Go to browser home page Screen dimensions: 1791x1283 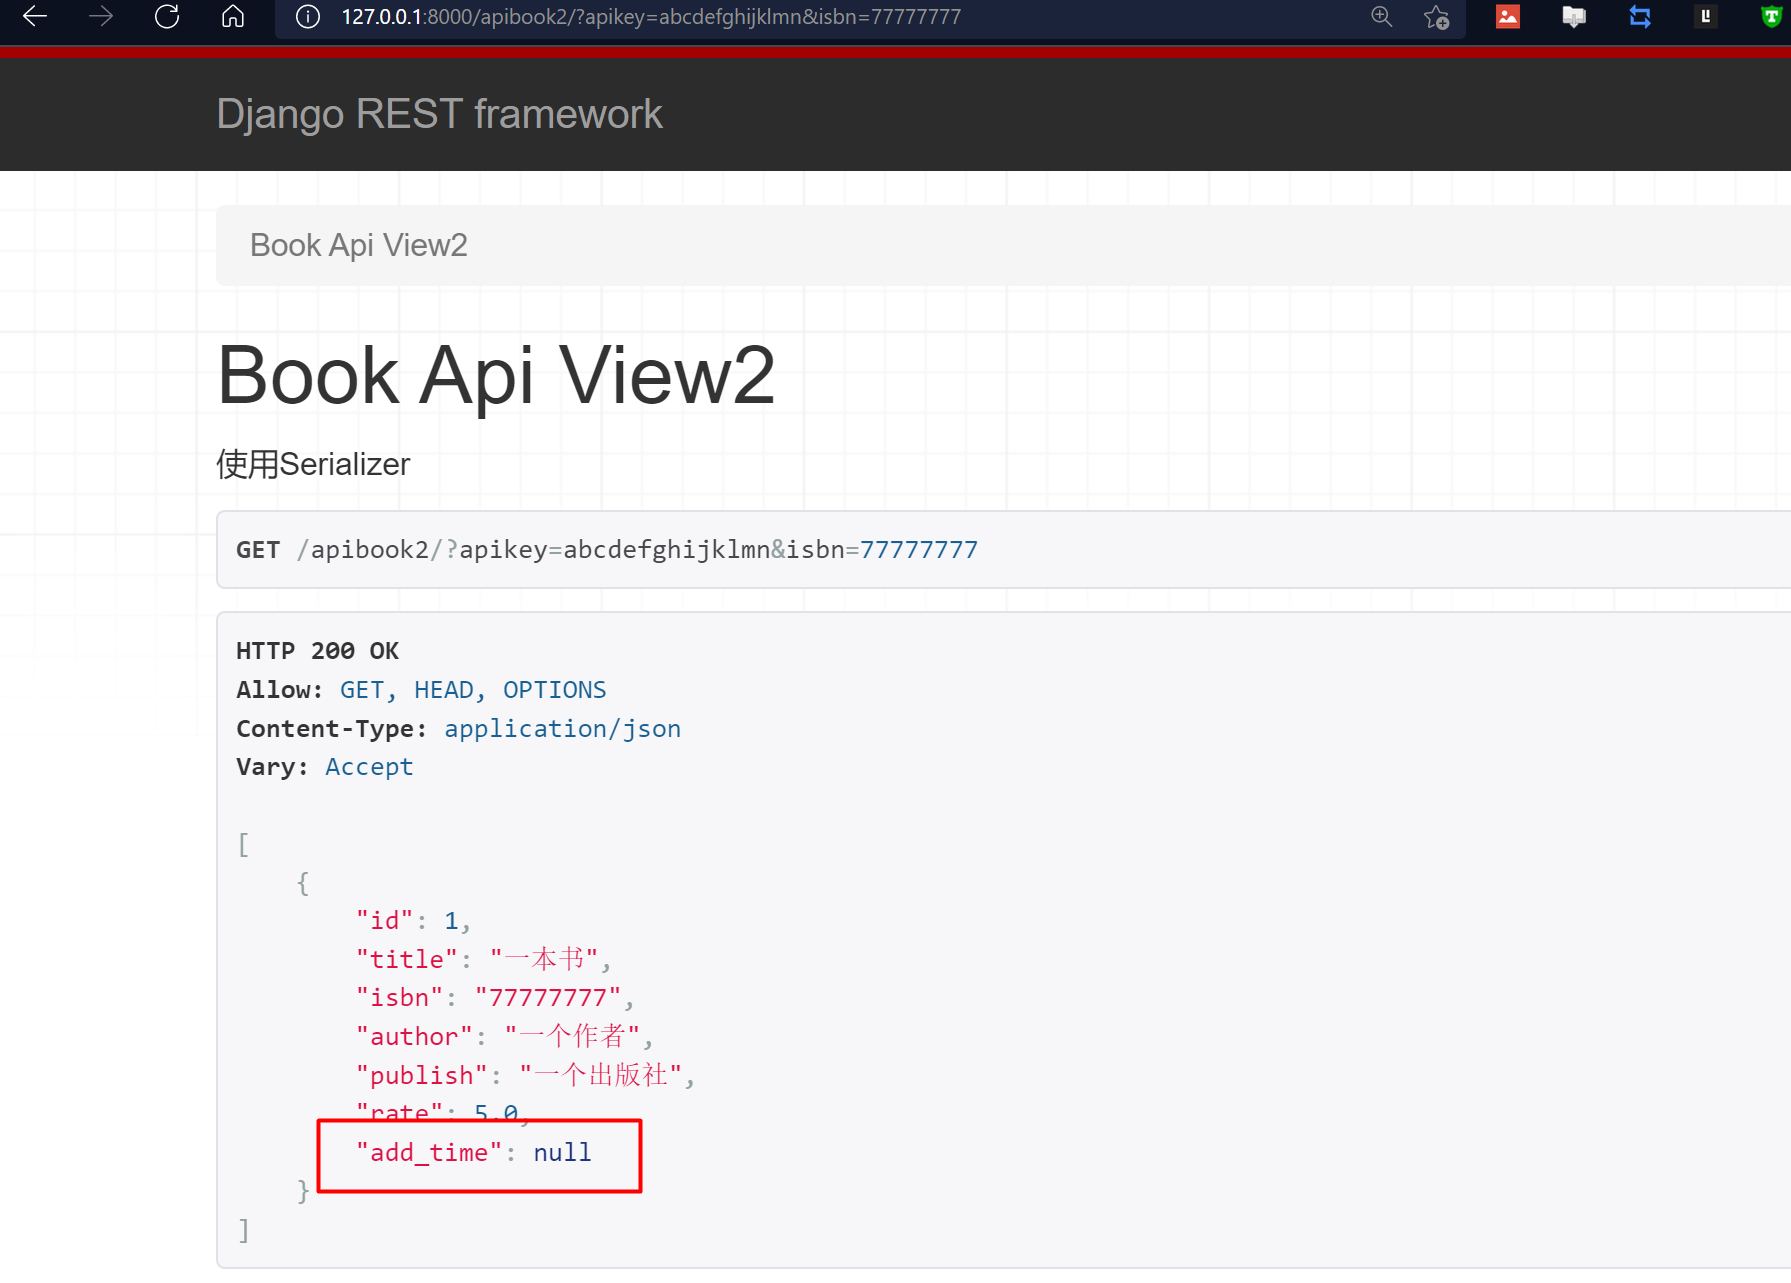233,17
